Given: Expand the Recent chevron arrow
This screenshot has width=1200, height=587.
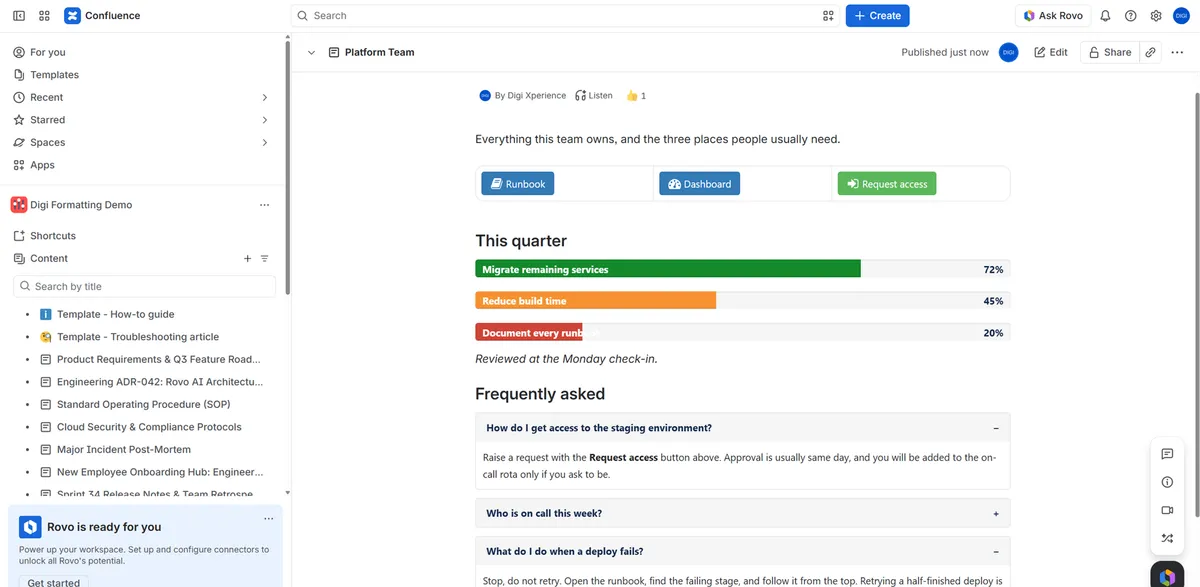Looking at the screenshot, I should tap(264, 97).
